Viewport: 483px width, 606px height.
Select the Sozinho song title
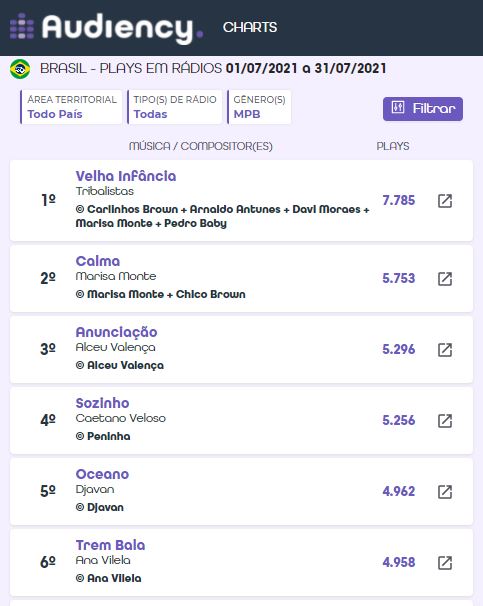coord(102,403)
